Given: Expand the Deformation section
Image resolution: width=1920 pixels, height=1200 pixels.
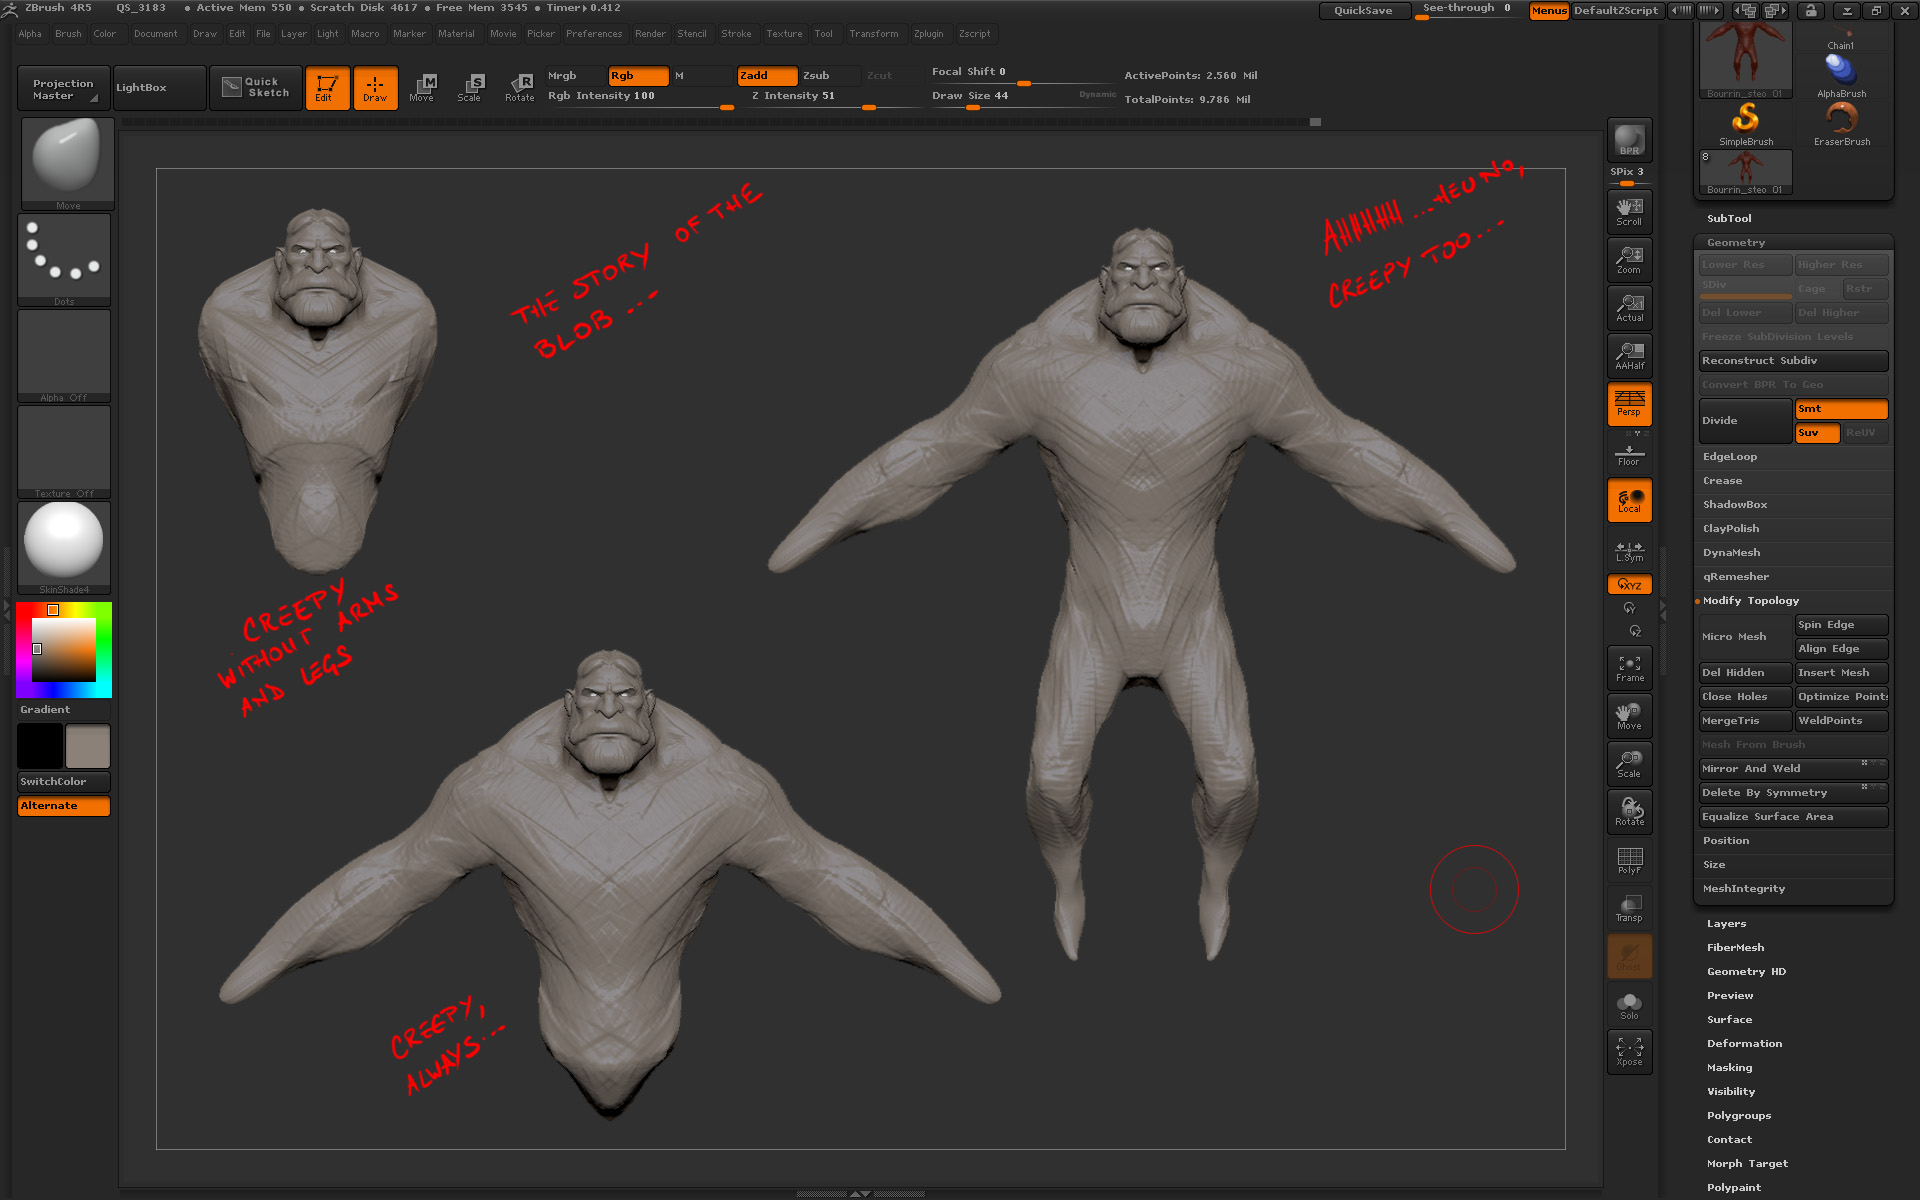Looking at the screenshot, I should [x=1745, y=1044].
